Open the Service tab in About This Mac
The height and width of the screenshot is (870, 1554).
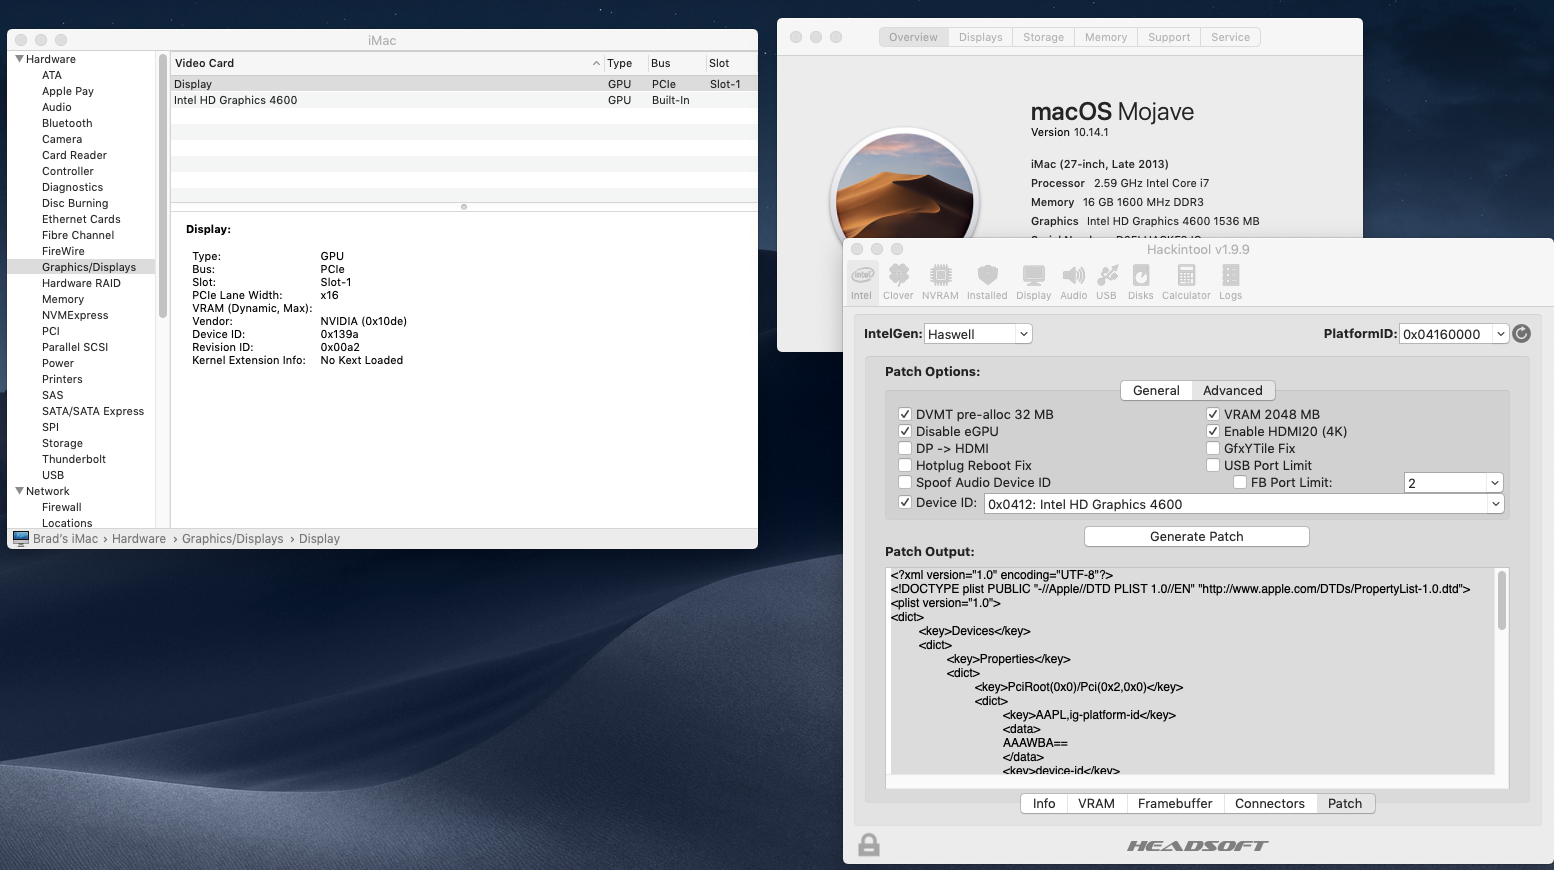[1230, 37]
